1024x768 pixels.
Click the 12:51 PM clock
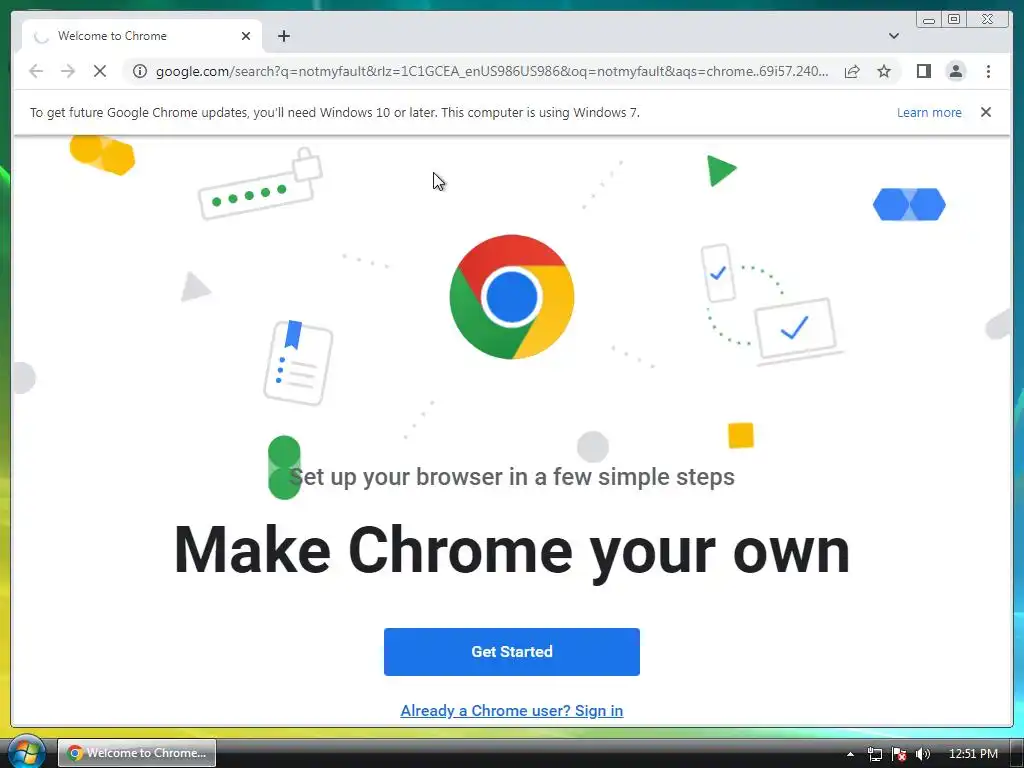pos(973,754)
